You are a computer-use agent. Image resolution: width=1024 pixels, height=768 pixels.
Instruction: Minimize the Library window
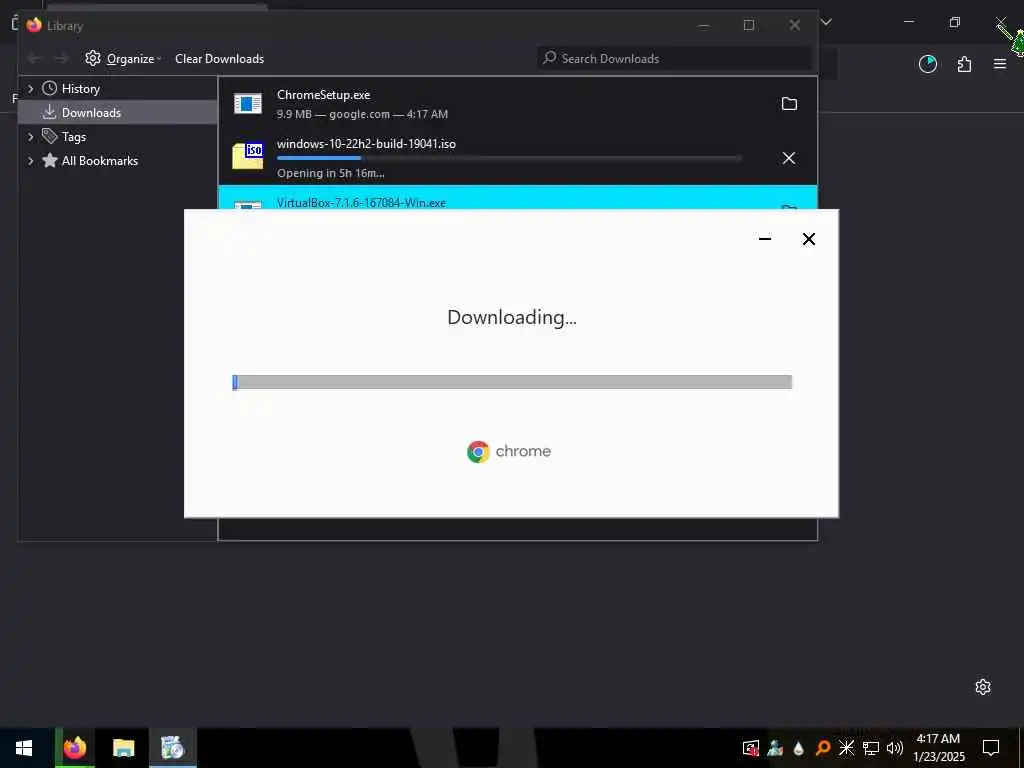703,25
